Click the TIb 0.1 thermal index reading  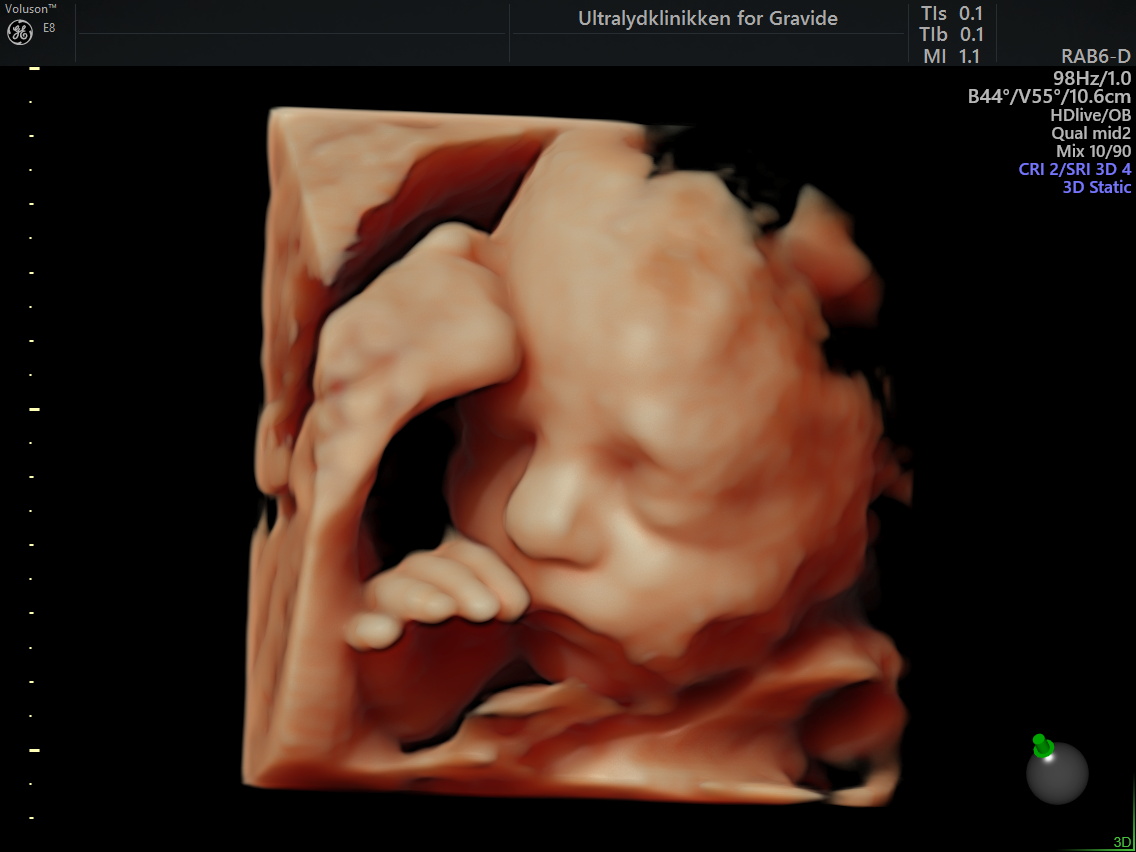(951, 35)
